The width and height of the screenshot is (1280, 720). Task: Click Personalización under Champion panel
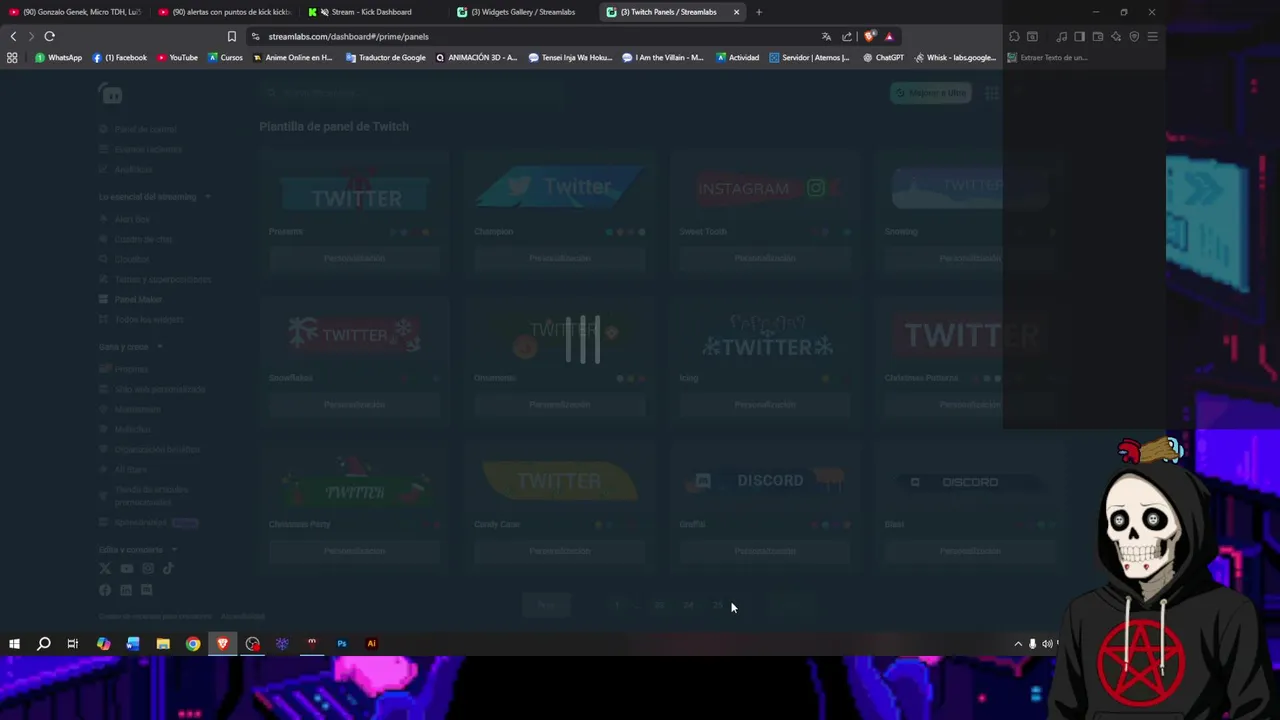[x=559, y=258]
